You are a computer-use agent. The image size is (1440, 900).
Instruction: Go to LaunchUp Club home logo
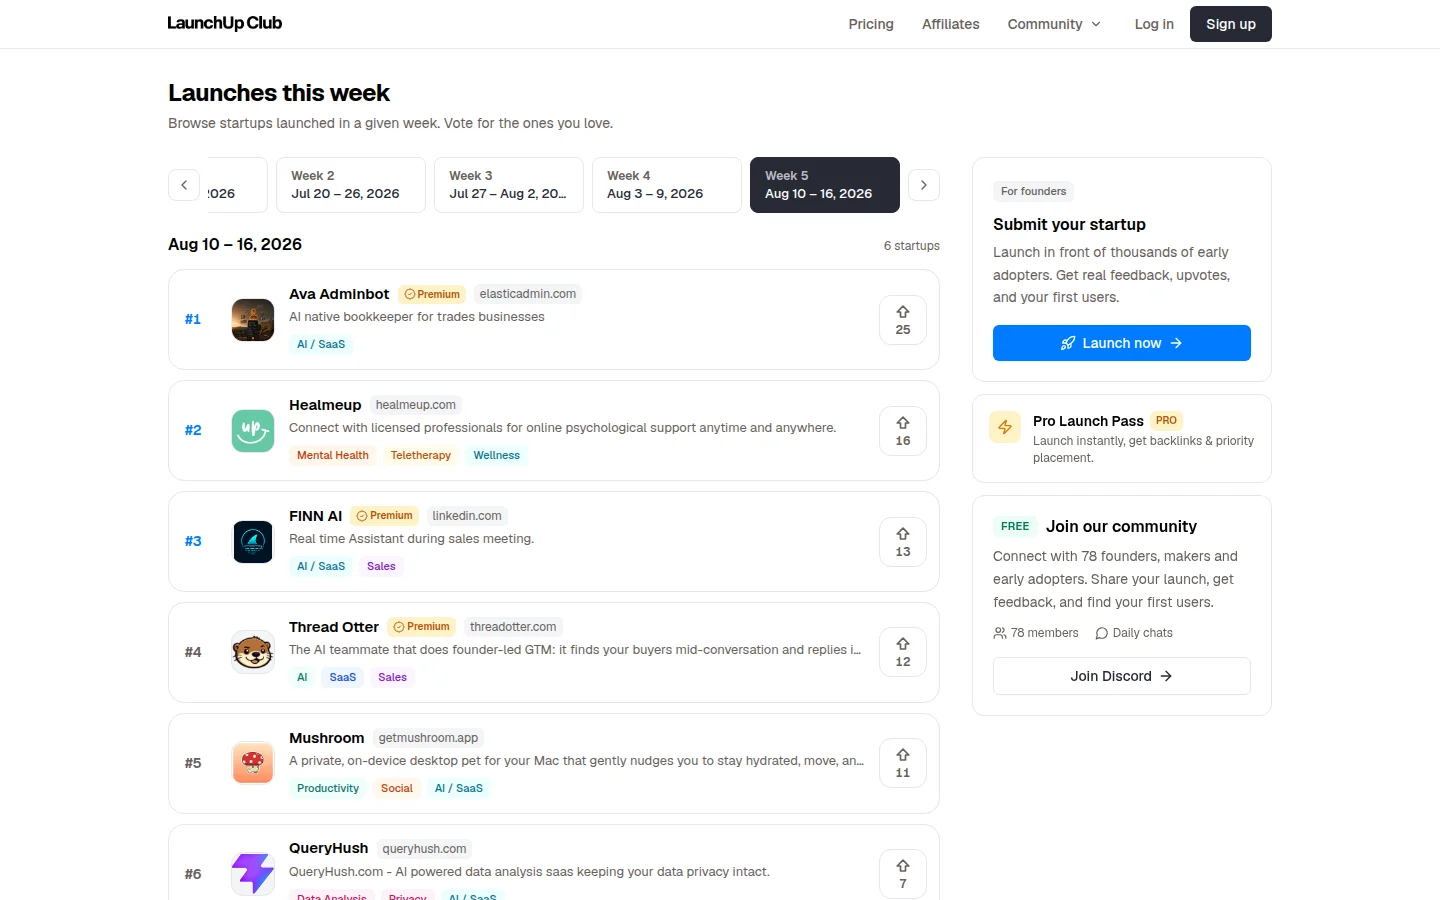[x=225, y=23]
